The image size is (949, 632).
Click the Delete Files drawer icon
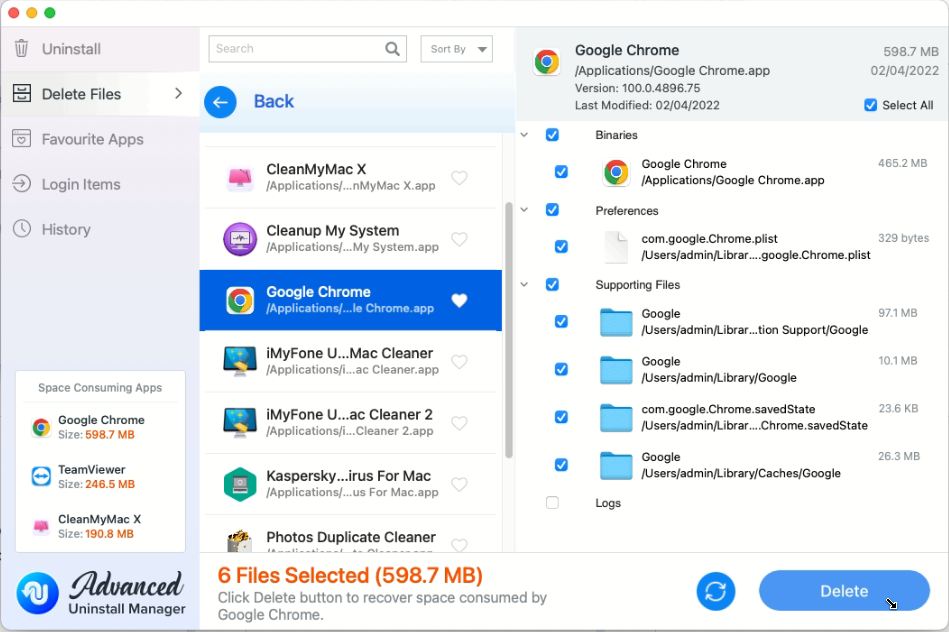tap(23, 93)
